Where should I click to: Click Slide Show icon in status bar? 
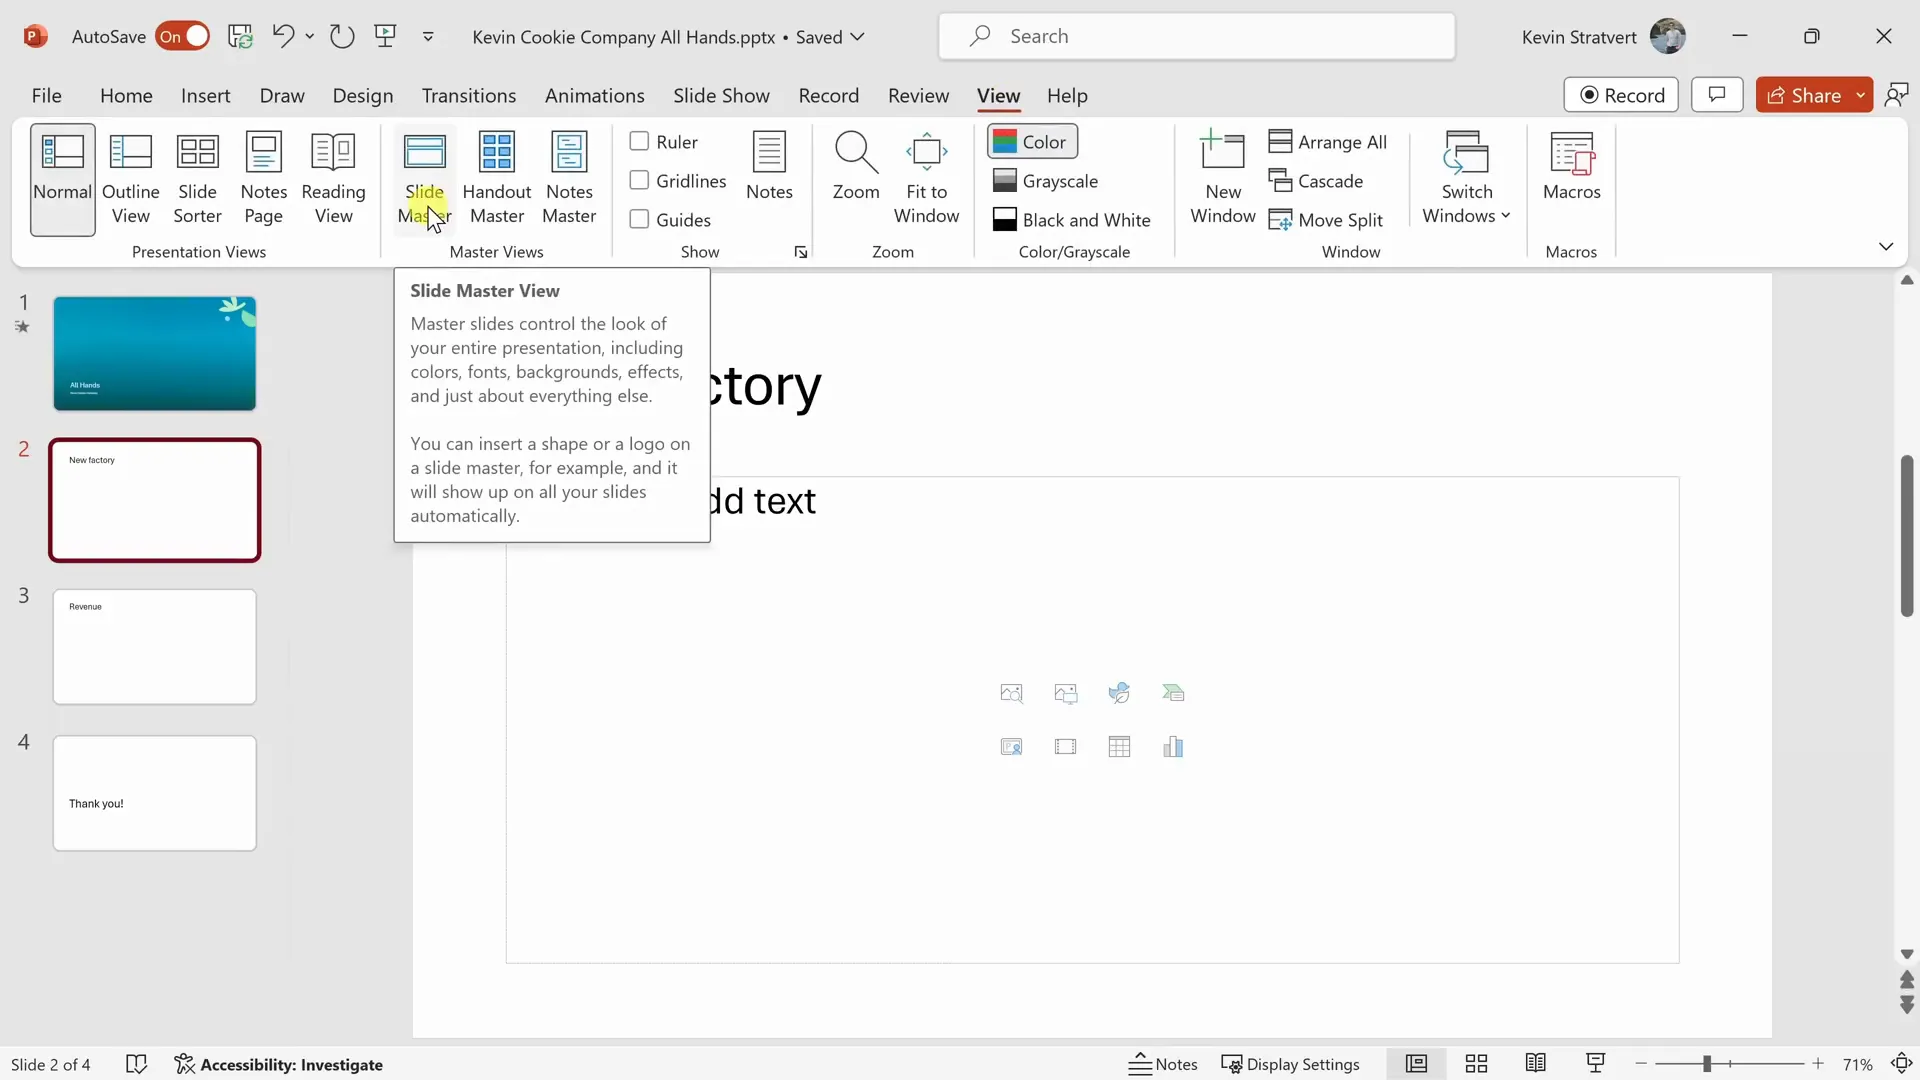(x=1596, y=1064)
